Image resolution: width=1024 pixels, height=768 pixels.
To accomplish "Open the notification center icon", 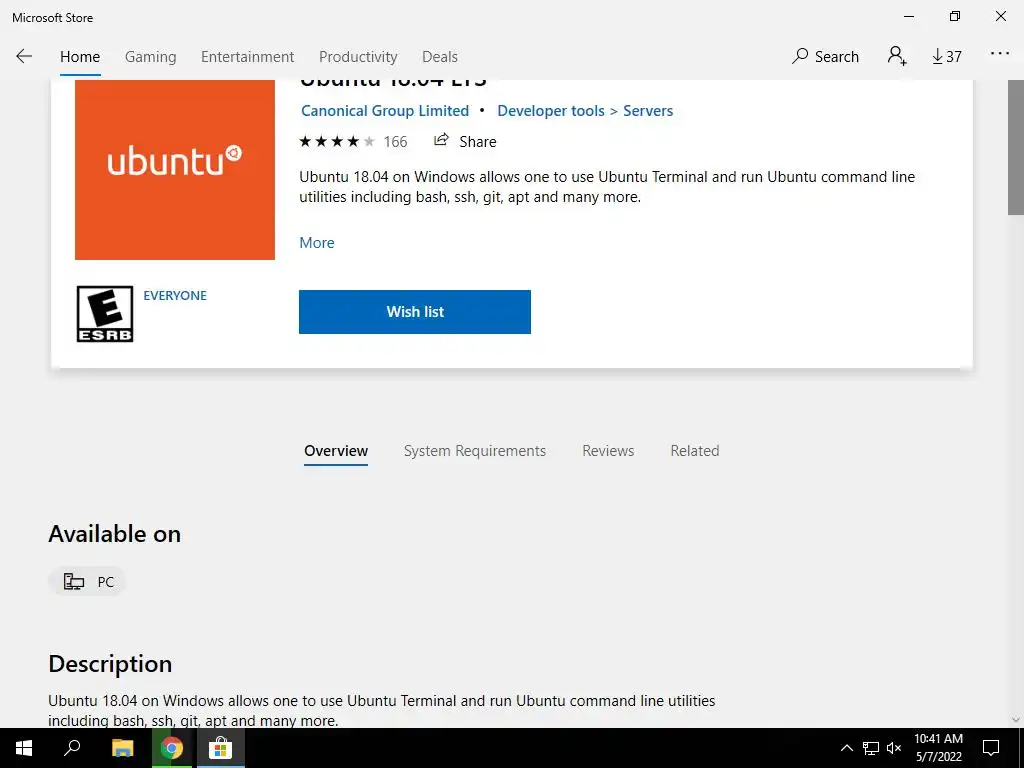I will click(991, 748).
